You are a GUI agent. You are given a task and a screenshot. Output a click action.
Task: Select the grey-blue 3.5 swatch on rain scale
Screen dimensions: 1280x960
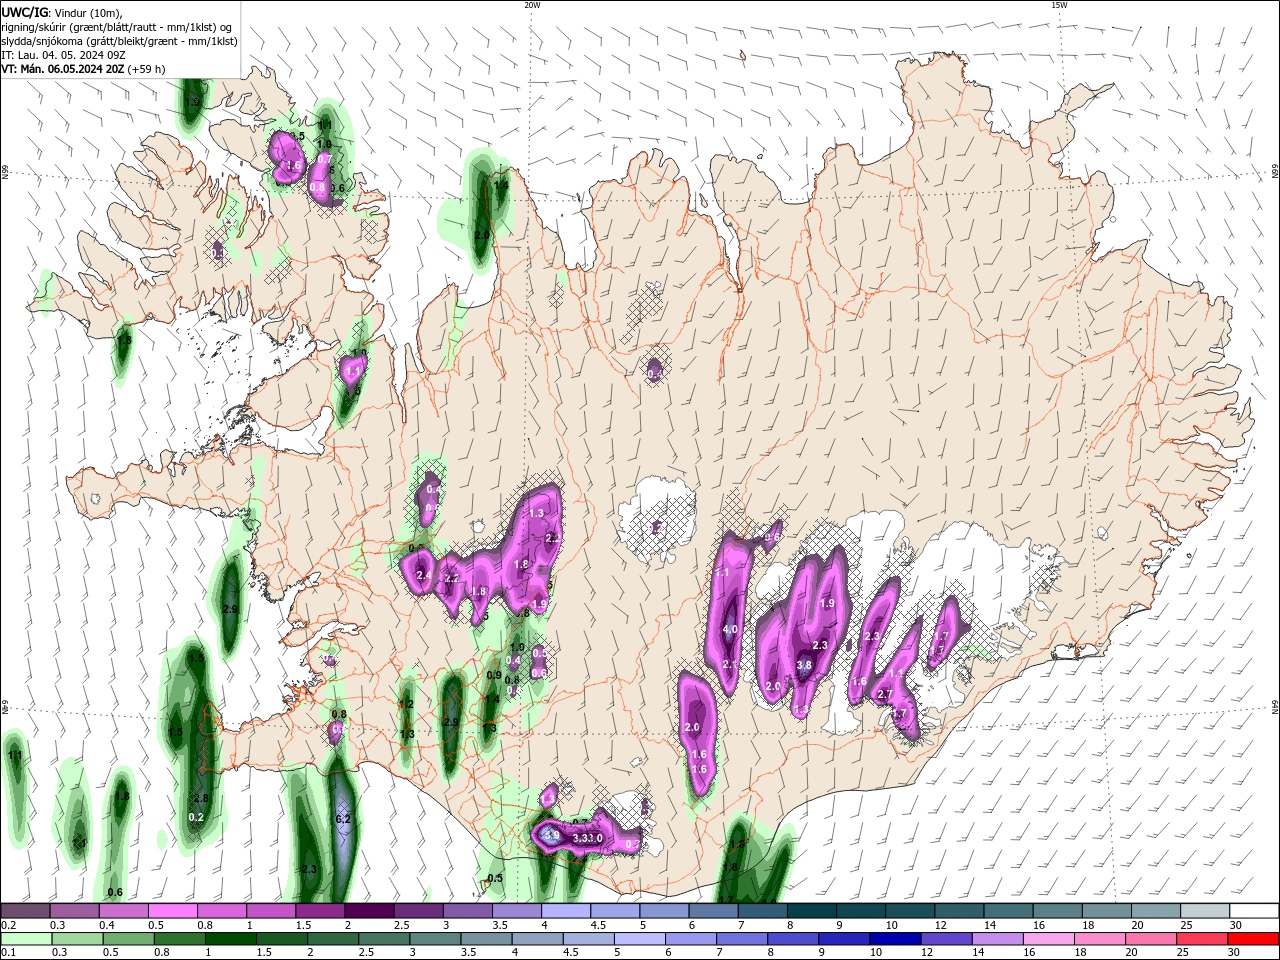[x=486, y=939]
